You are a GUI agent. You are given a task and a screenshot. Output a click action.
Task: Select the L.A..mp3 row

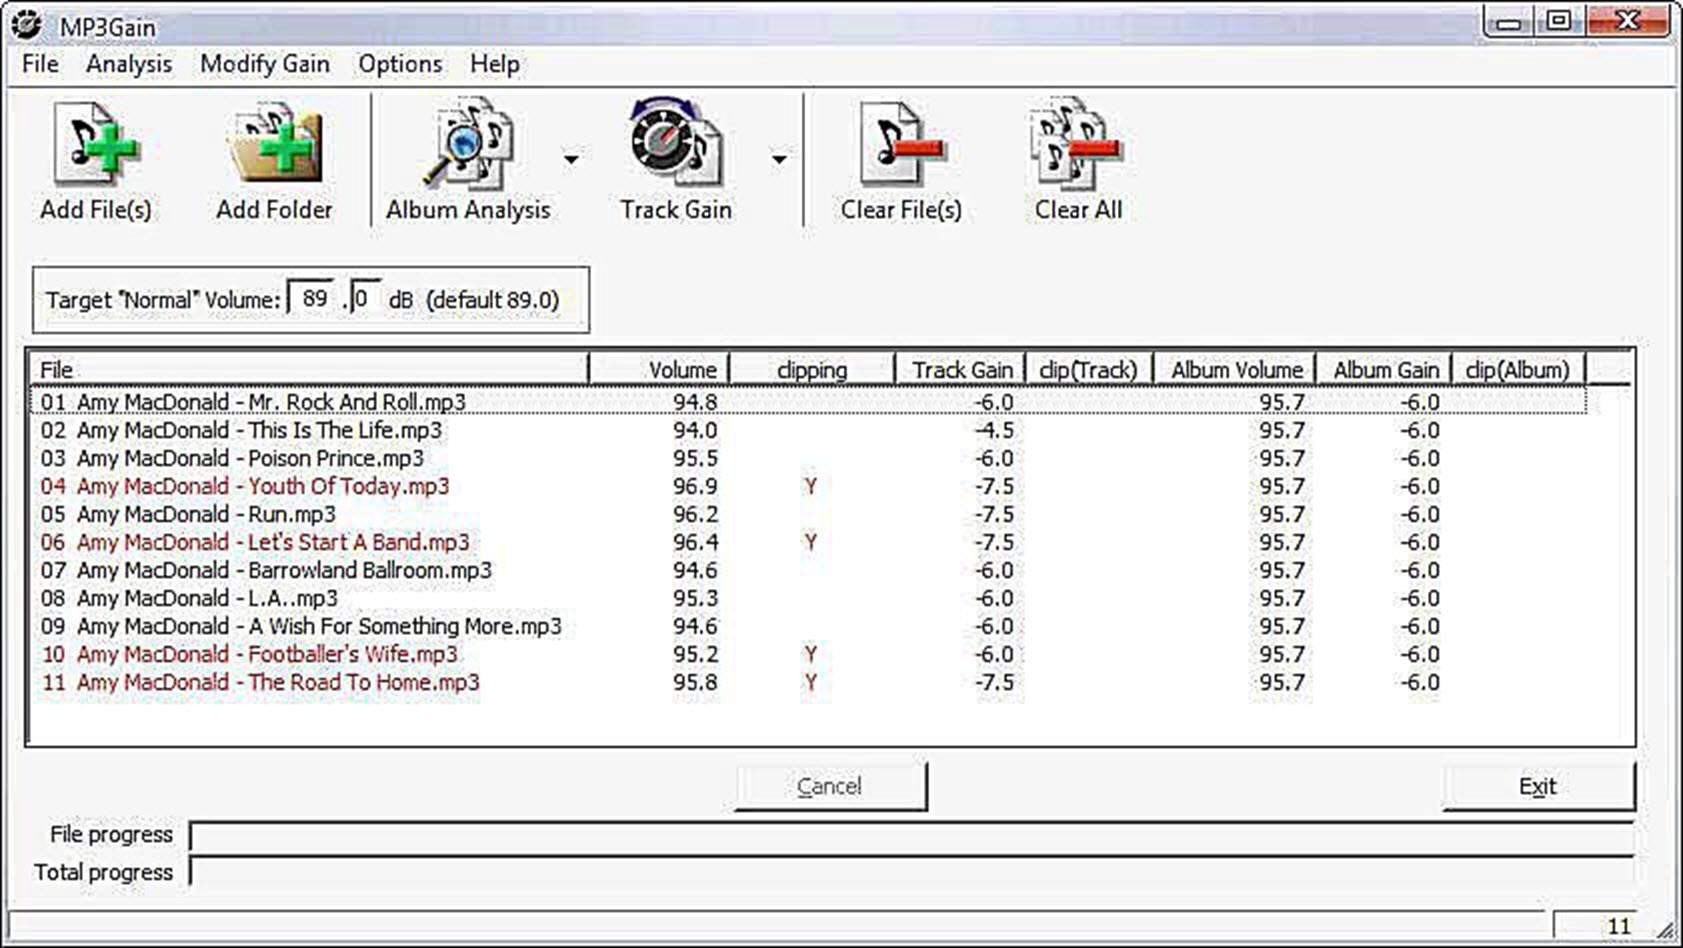click(x=809, y=598)
